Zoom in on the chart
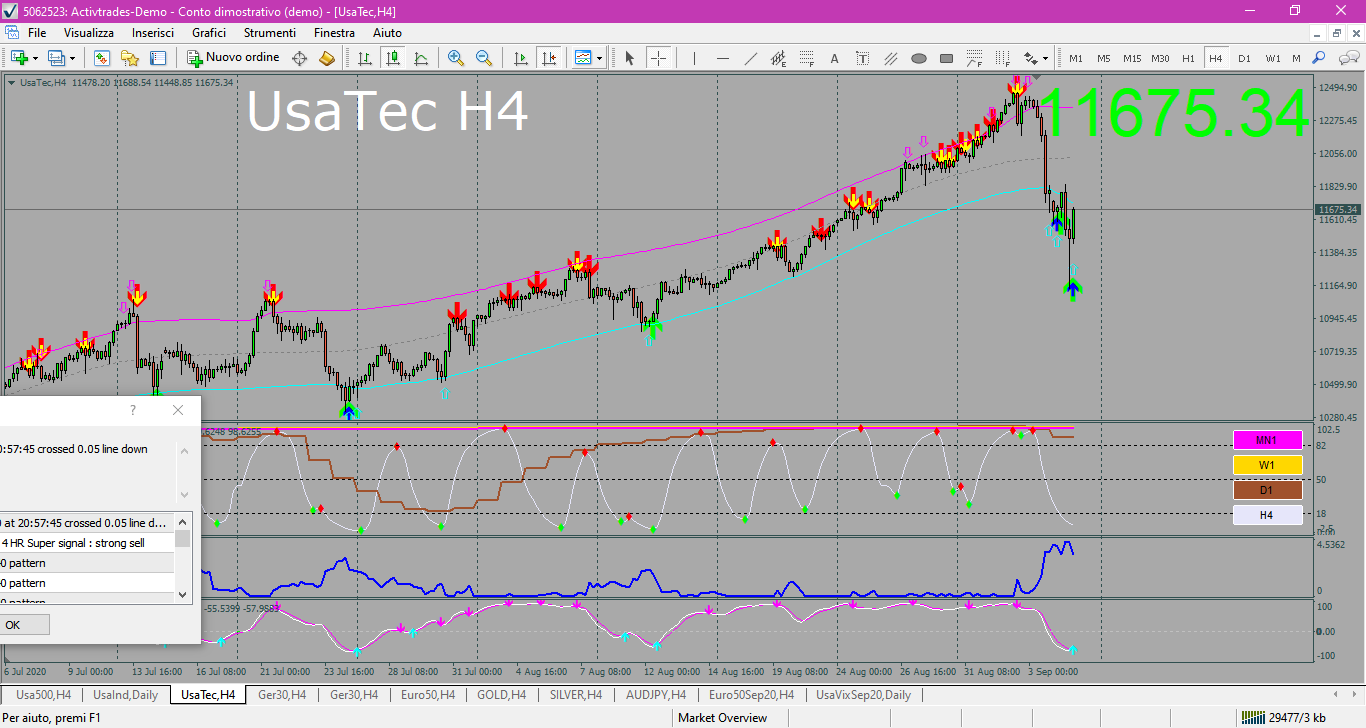The width and height of the screenshot is (1366, 728). point(456,58)
